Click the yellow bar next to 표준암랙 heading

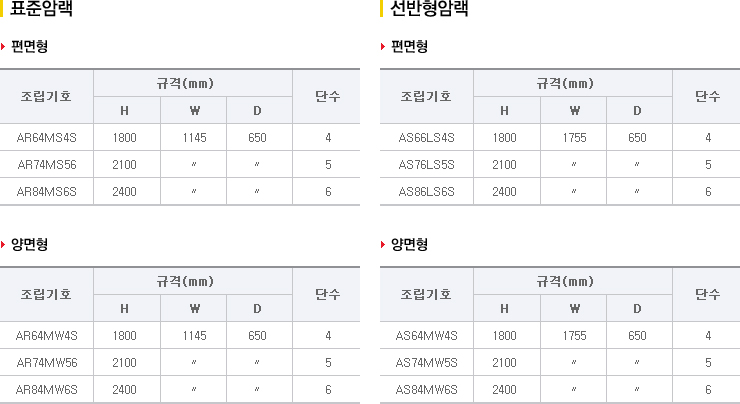click(x=1, y=8)
